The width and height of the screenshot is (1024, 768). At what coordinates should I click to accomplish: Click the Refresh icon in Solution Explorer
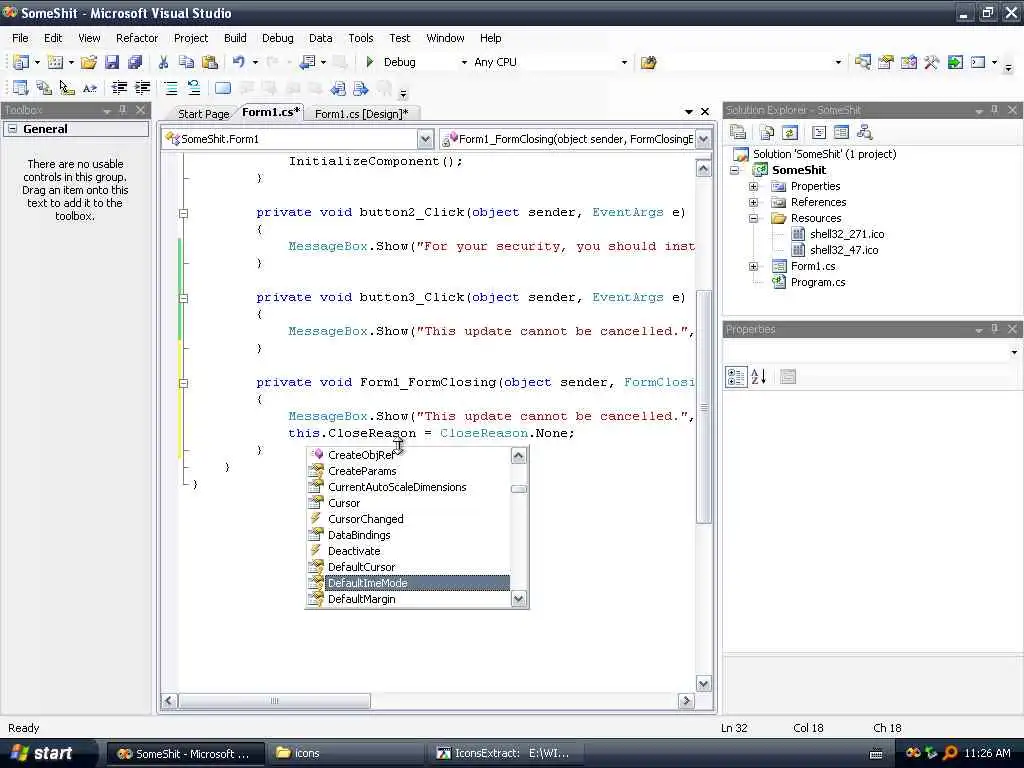790,133
